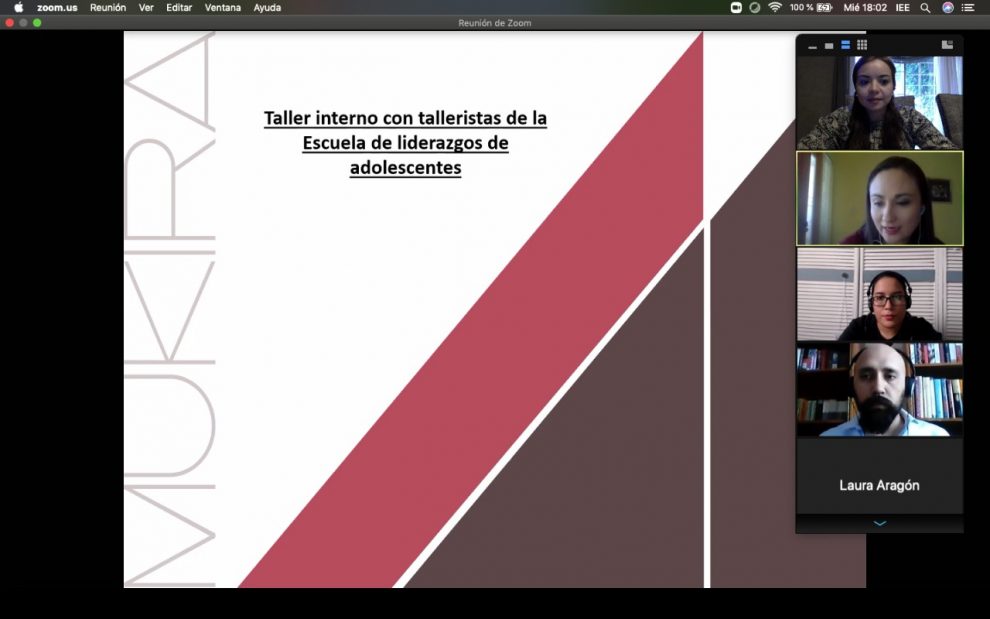
Task: Switch to grid gallery view
Action: pos(862,45)
